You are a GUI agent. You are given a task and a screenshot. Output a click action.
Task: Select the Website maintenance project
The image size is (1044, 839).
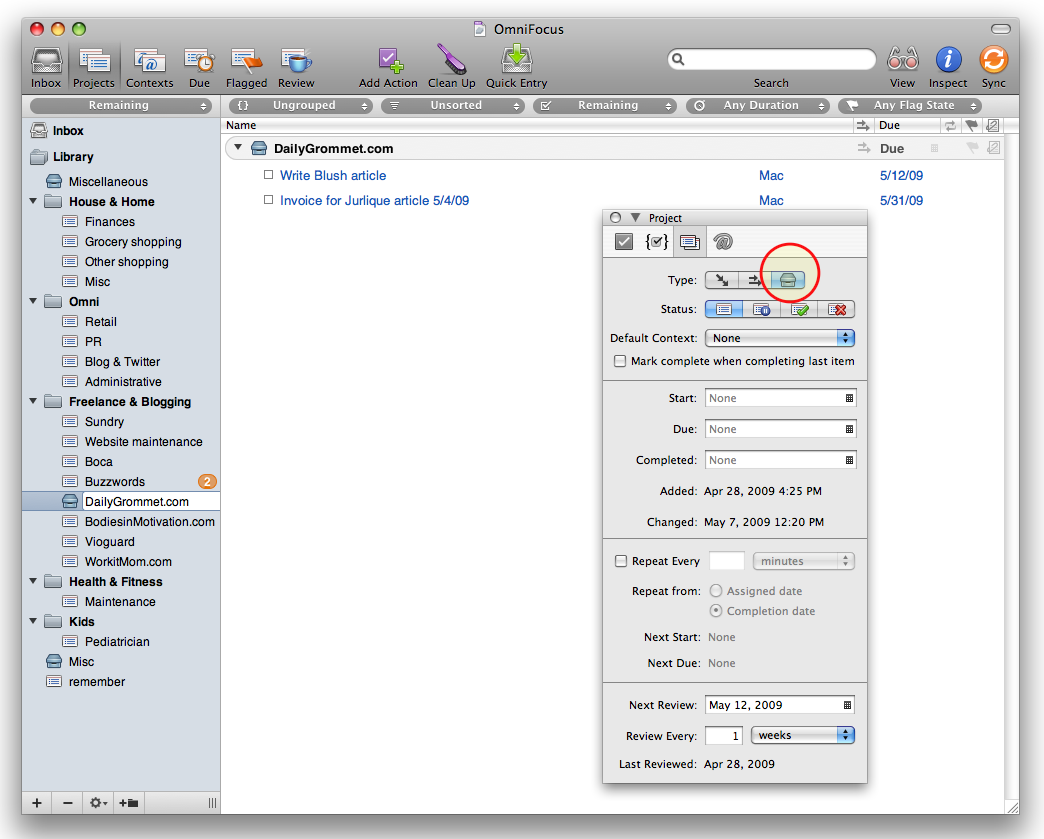coord(143,441)
